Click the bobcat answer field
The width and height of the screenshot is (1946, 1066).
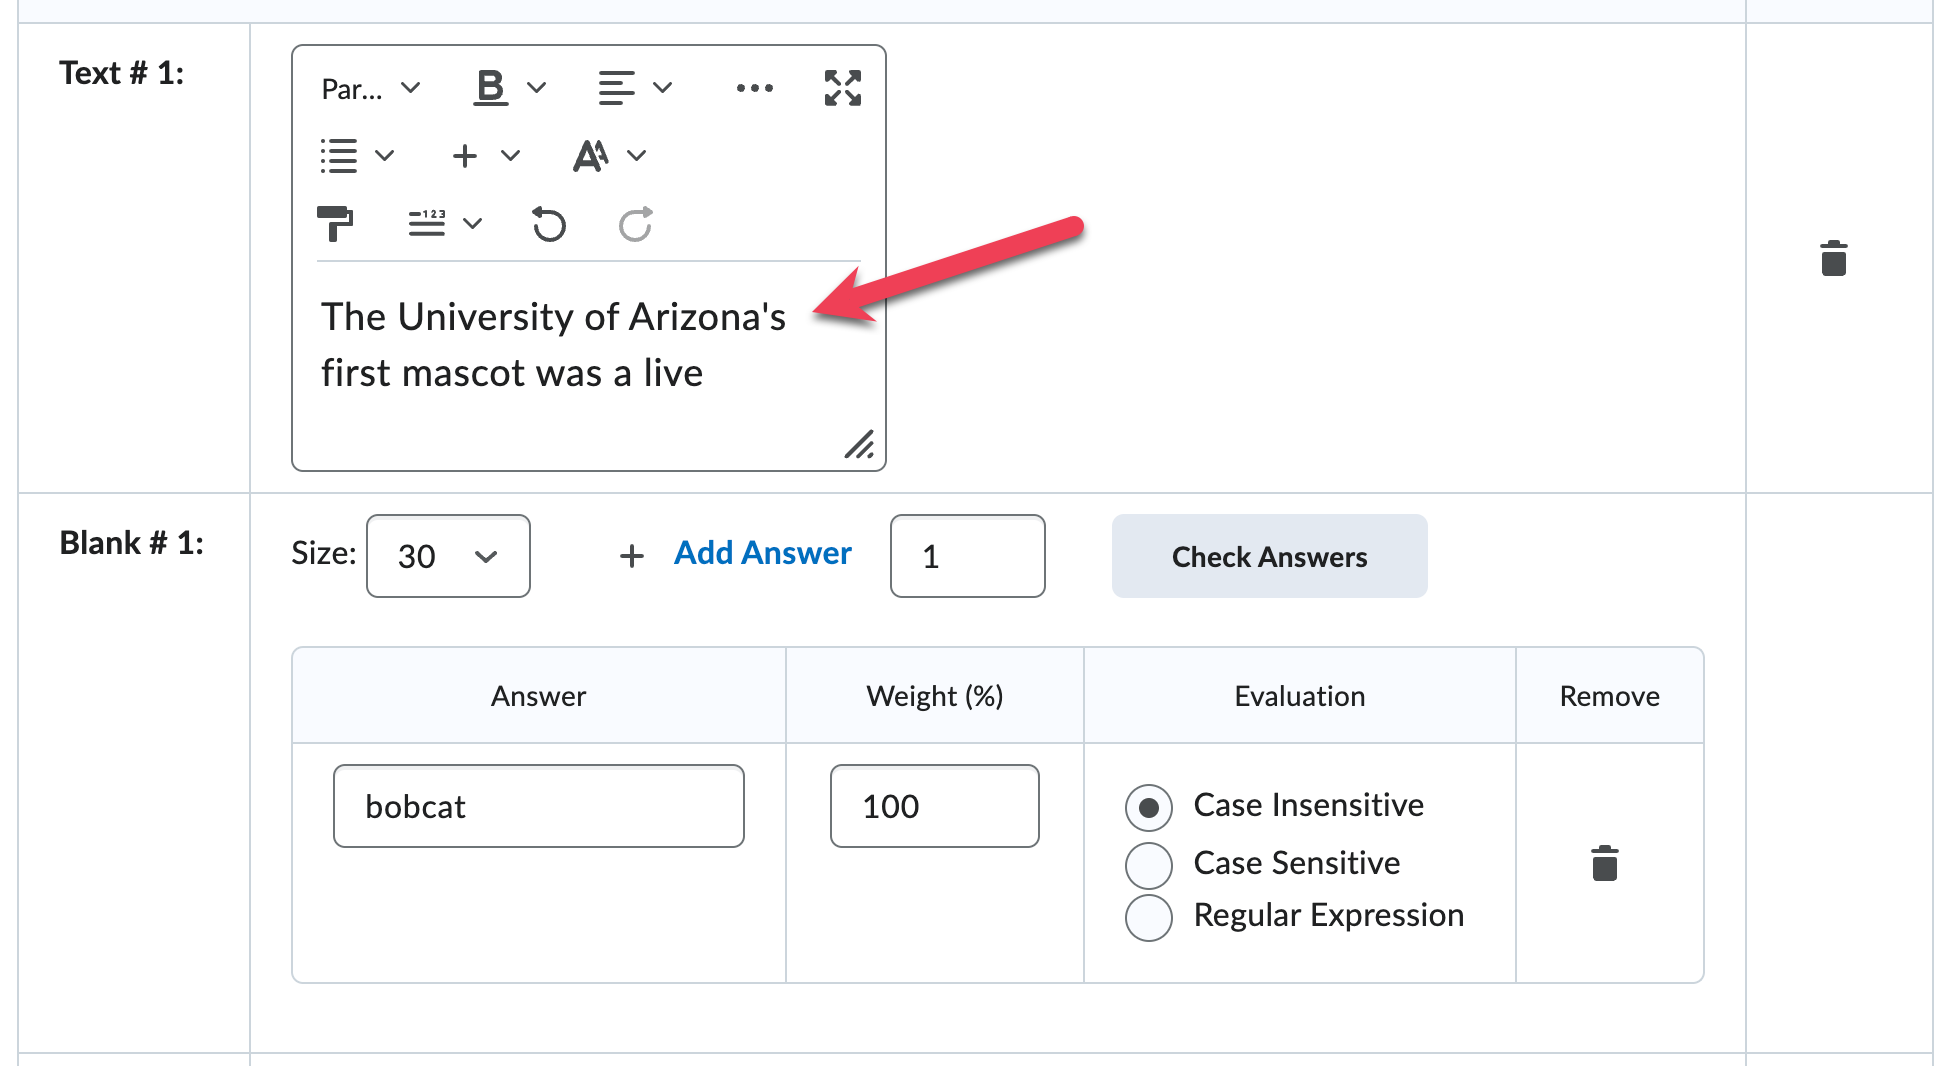539,806
